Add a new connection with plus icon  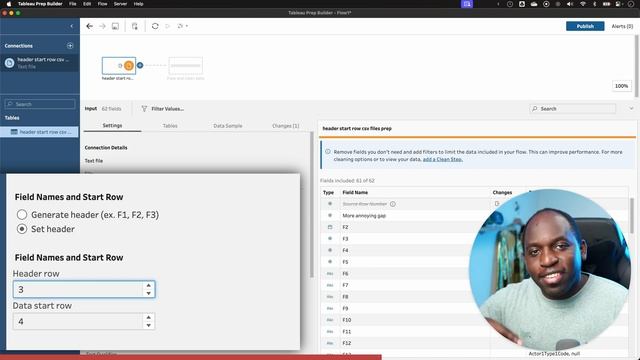click(x=70, y=46)
